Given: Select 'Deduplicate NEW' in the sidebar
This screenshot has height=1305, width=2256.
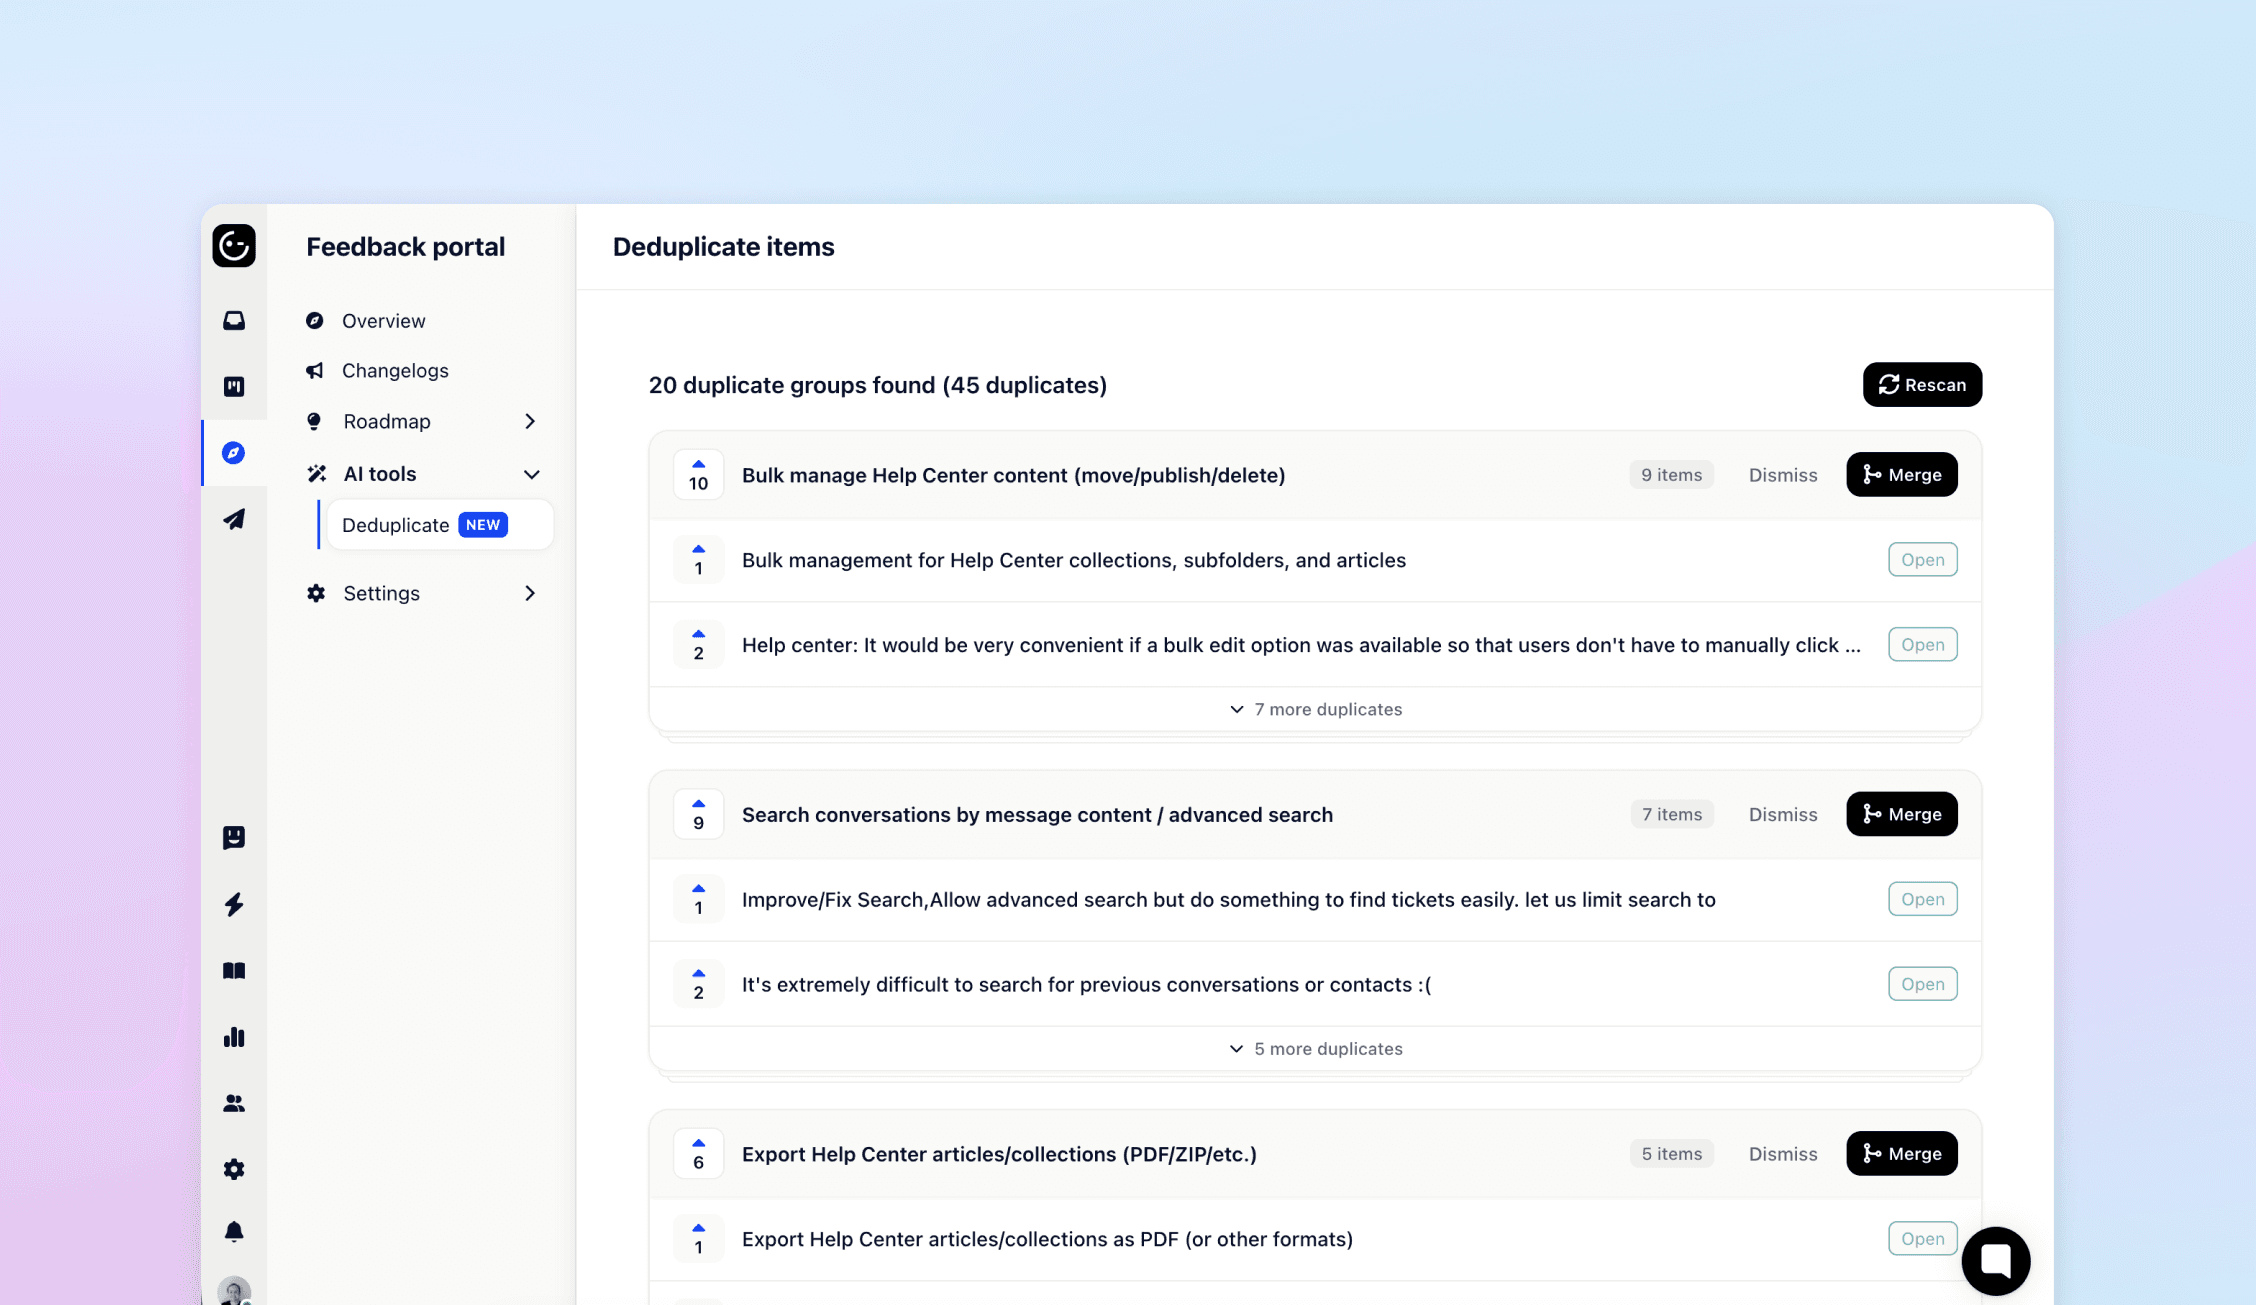Looking at the screenshot, I should tap(420, 524).
